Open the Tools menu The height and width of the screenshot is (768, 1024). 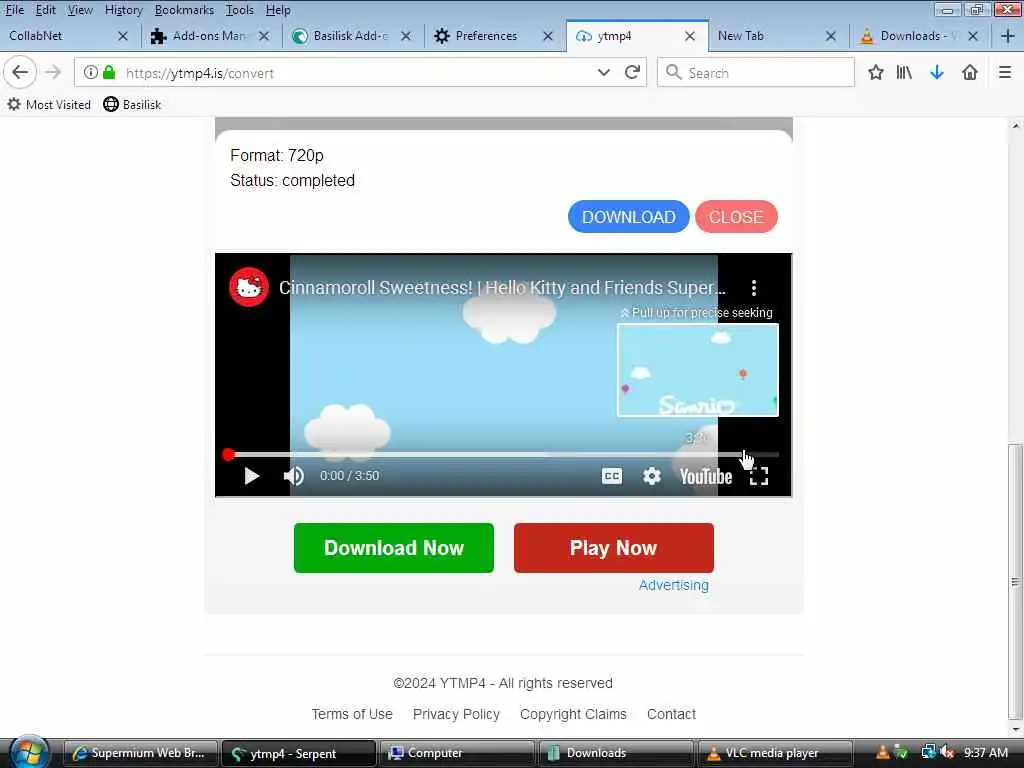(x=240, y=10)
